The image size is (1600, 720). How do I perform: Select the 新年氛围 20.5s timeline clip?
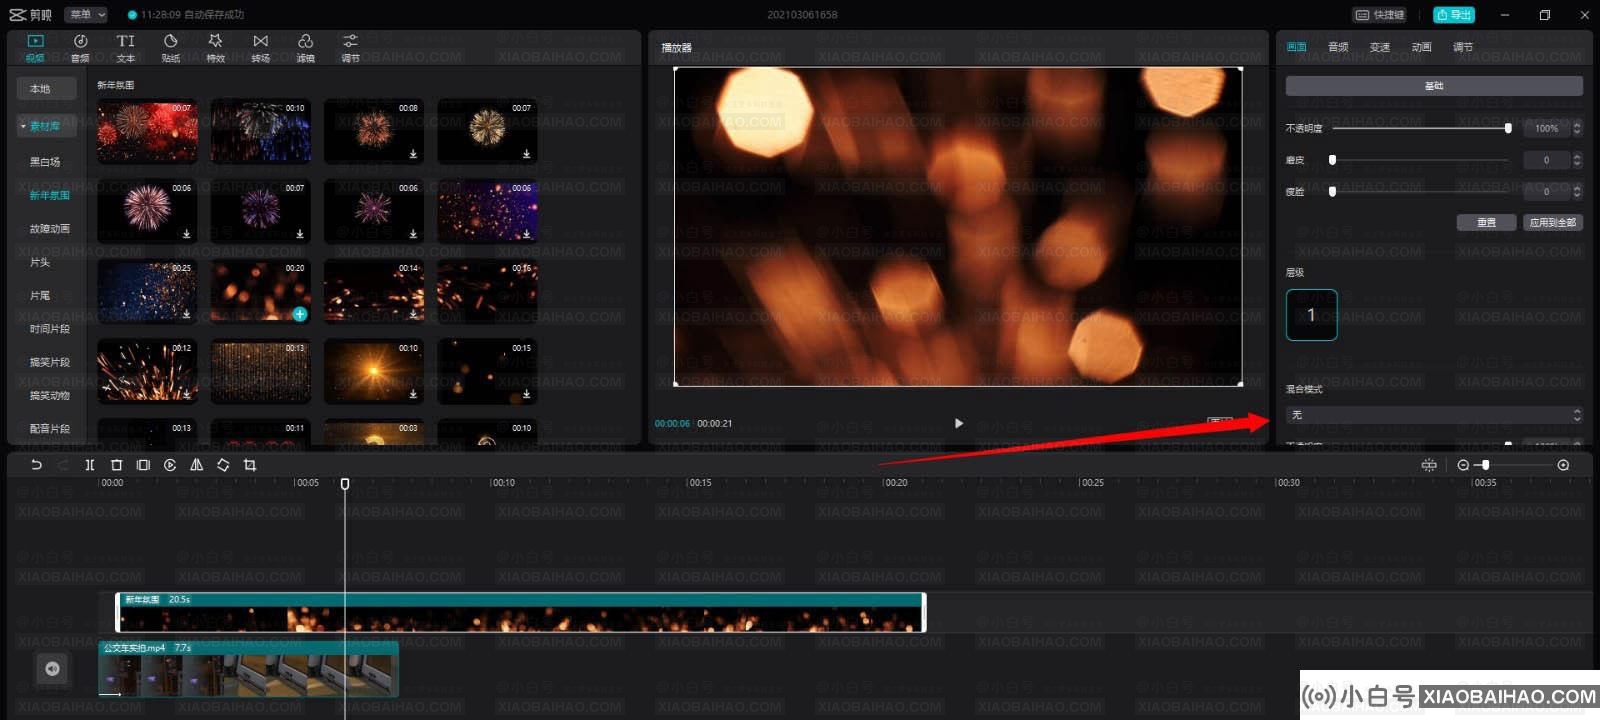tap(521, 612)
